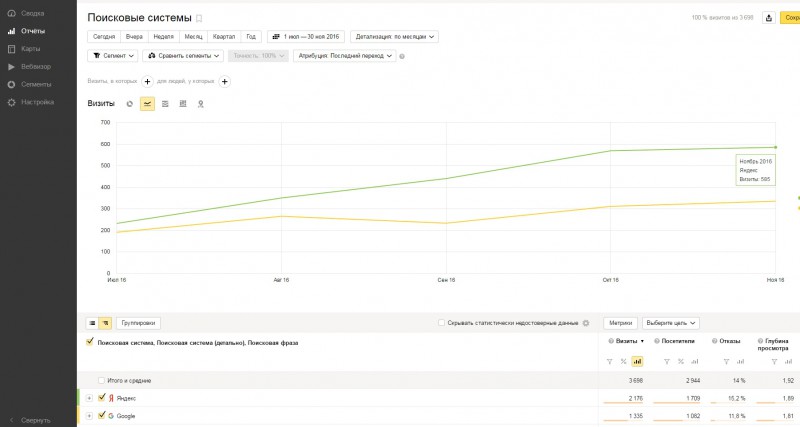Click plus button after 'Визиты, в которых'
Viewport: 800px width, 427px height.
pos(147,81)
